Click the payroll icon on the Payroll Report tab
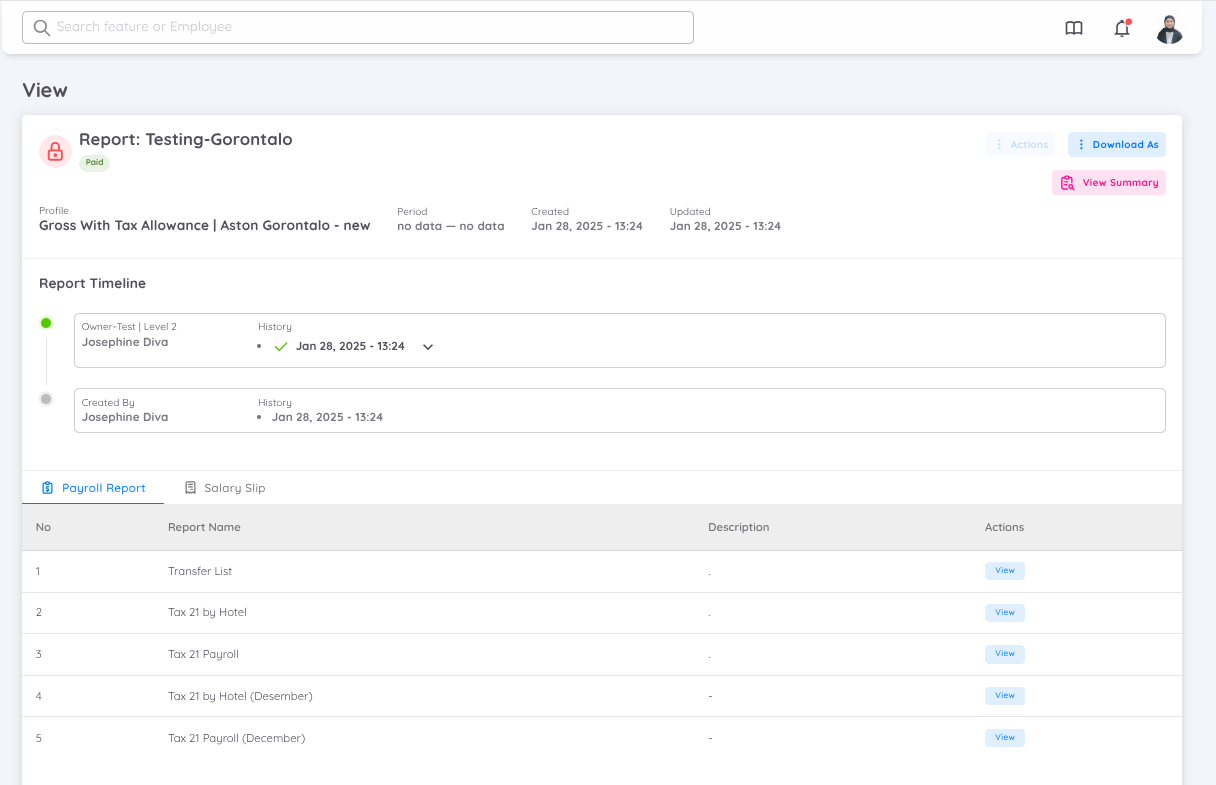This screenshot has width=1216, height=785. coord(47,487)
